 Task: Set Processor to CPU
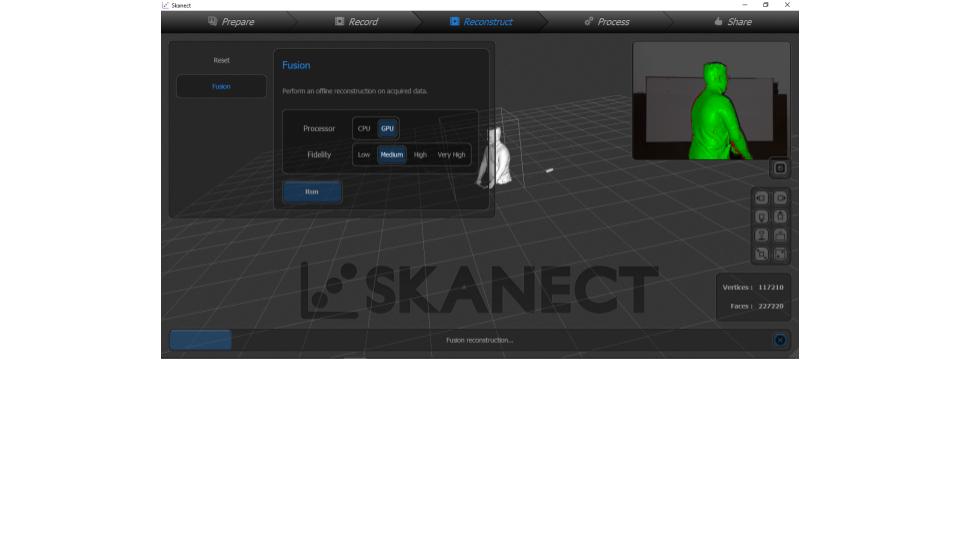coord(364,129)
